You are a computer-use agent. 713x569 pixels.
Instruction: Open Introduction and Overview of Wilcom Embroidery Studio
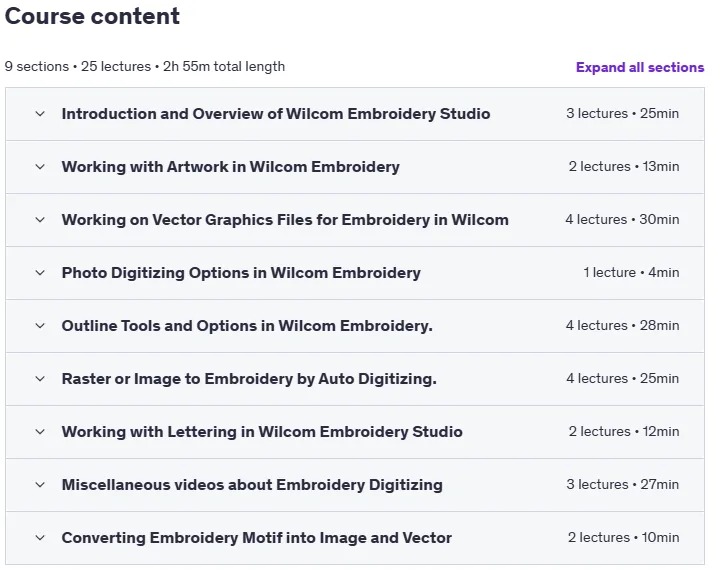point(276,114)
